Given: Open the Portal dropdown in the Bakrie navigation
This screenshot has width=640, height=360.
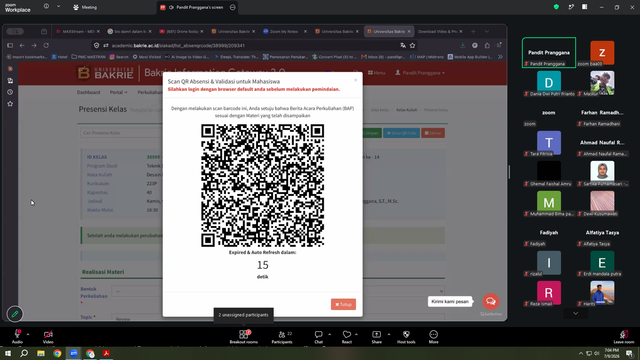Looking at the screenshot, I should [x=118, y=92].
